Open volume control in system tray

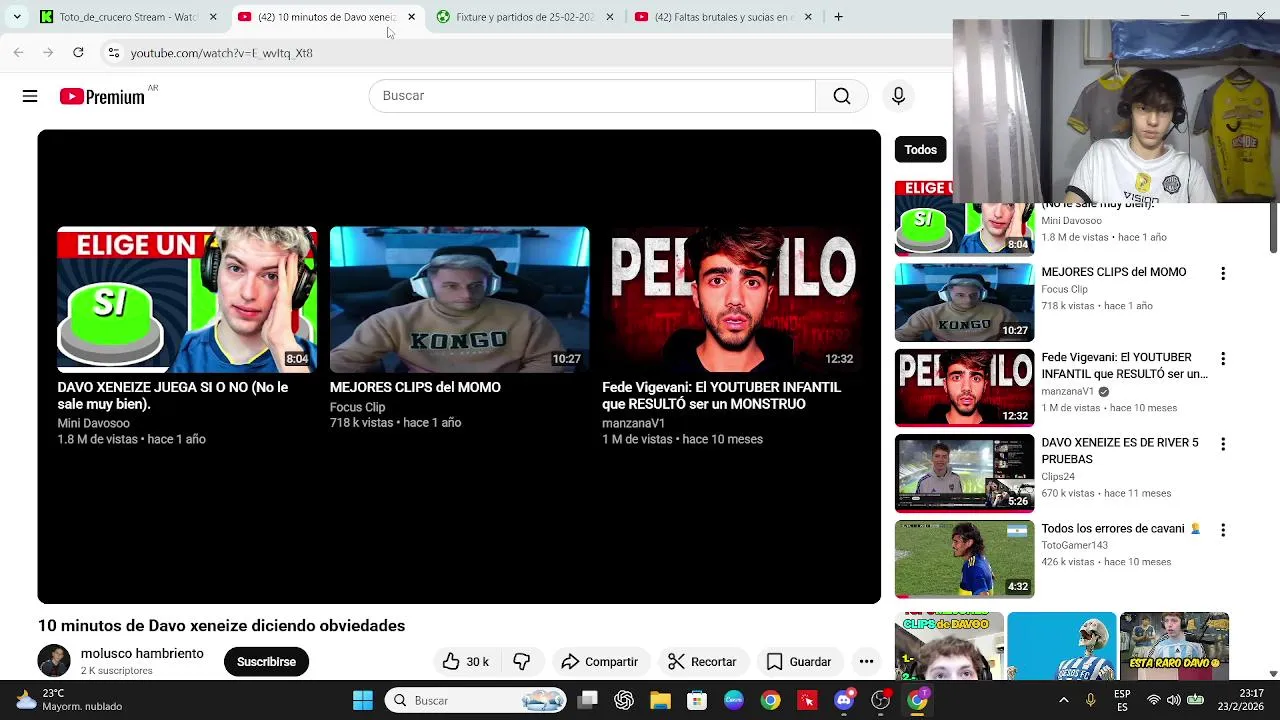(x=1173, y=700)
